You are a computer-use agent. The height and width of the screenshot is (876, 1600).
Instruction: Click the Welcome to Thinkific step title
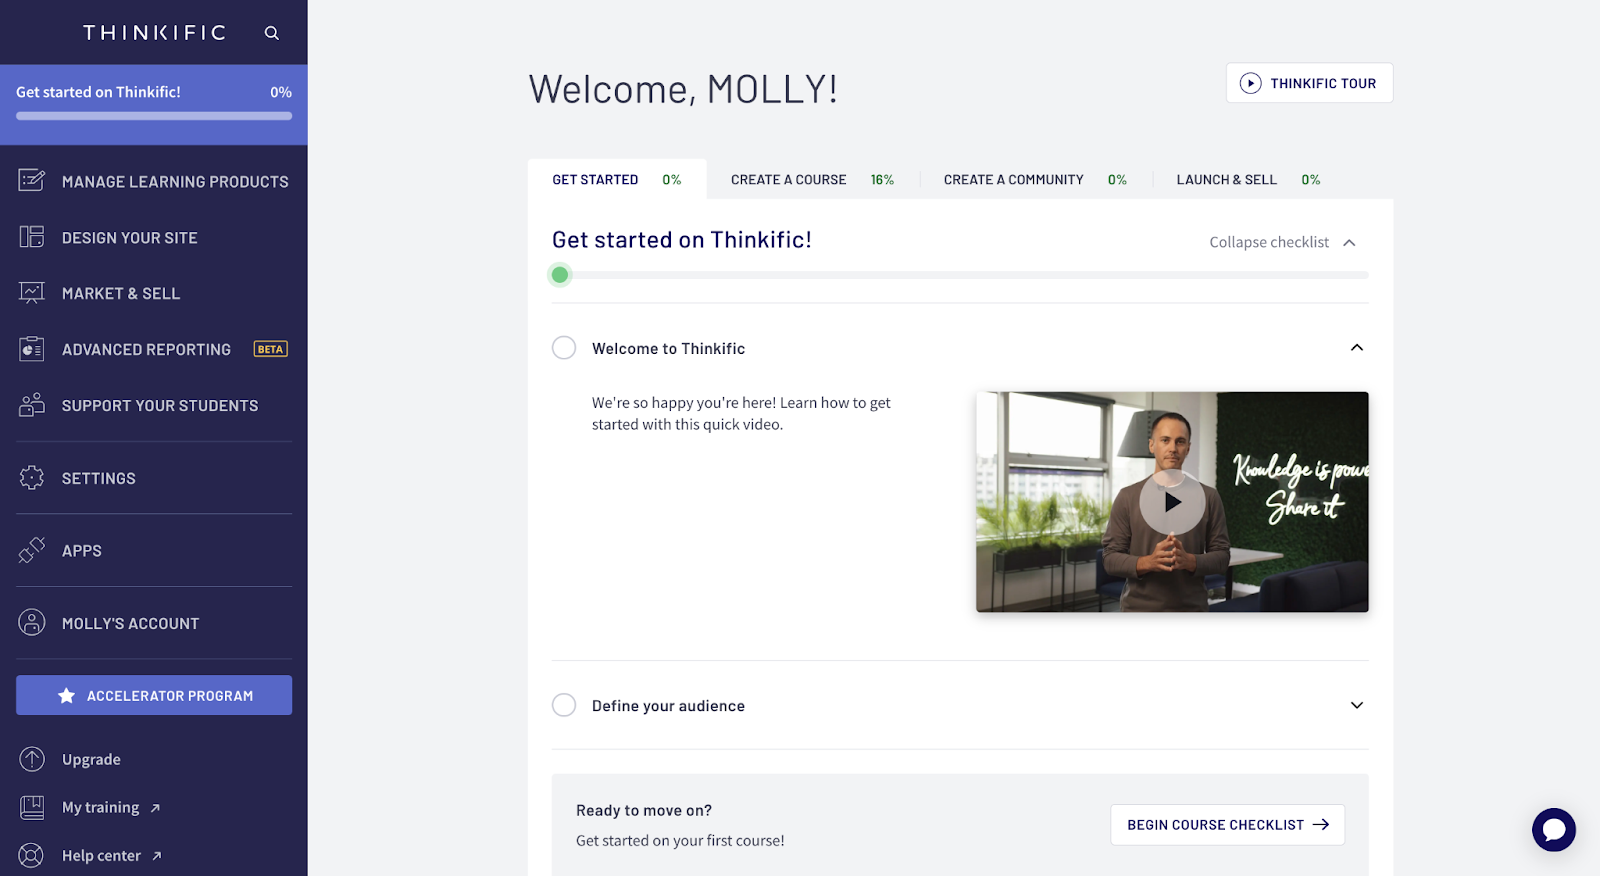(x=668, y=348)
